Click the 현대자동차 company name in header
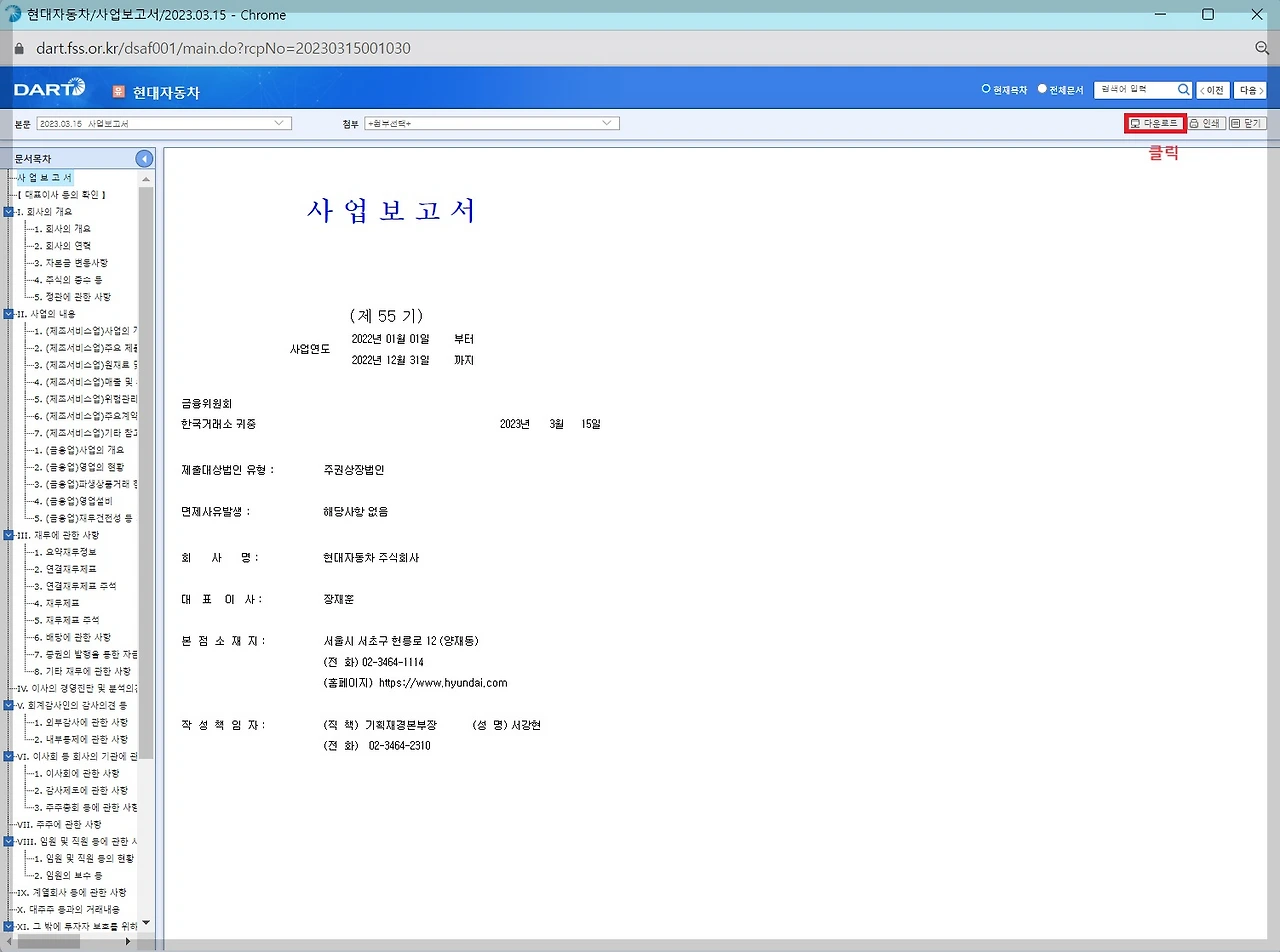This screenshot has height=952, width=1280. tap(166, 92)
